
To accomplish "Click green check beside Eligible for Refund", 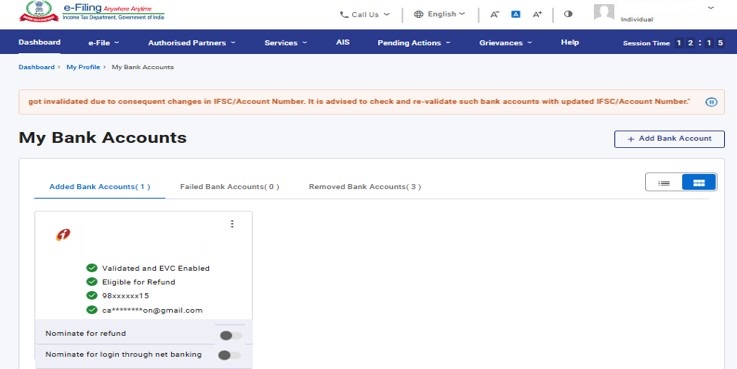I will tap(92, 282).
